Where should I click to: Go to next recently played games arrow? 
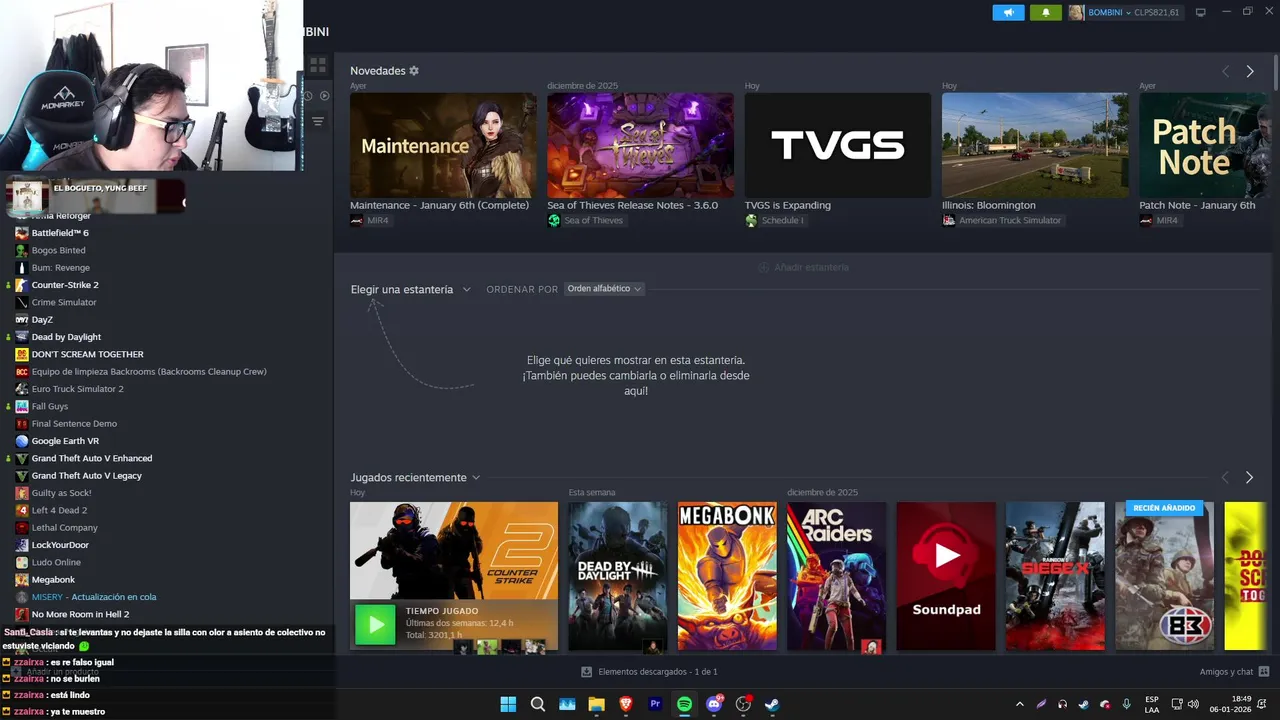point(1249,478)
